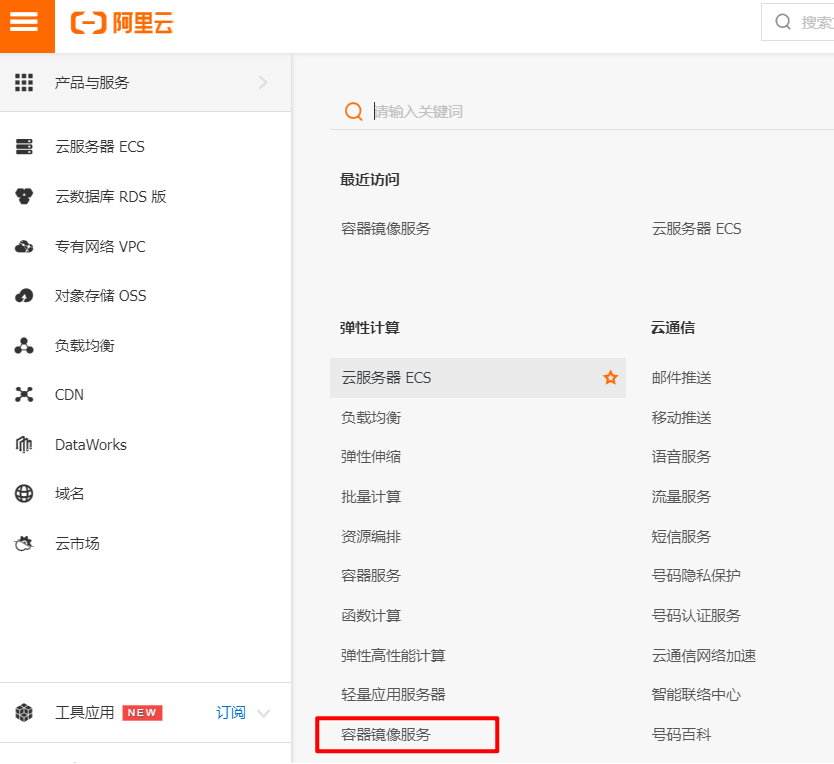The image size is (834, 764).
Task: Open 智能联络中心 service
Action: coord(696,694)
